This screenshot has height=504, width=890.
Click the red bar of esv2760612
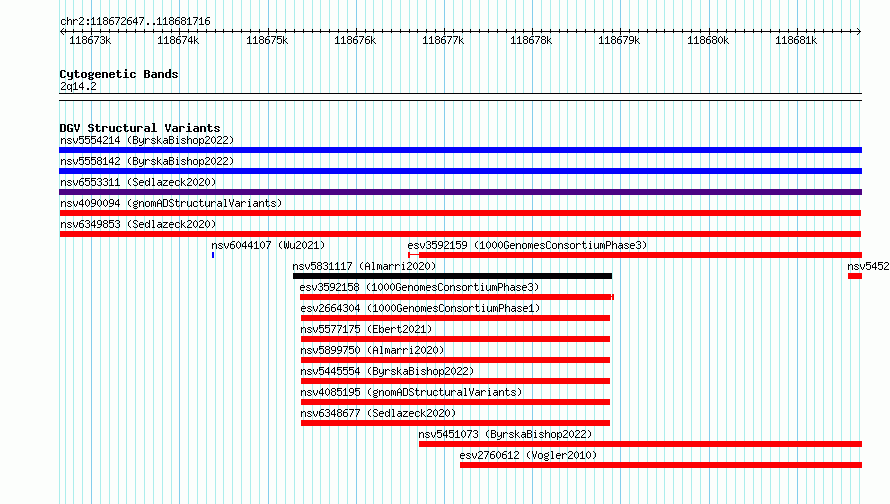661,465
